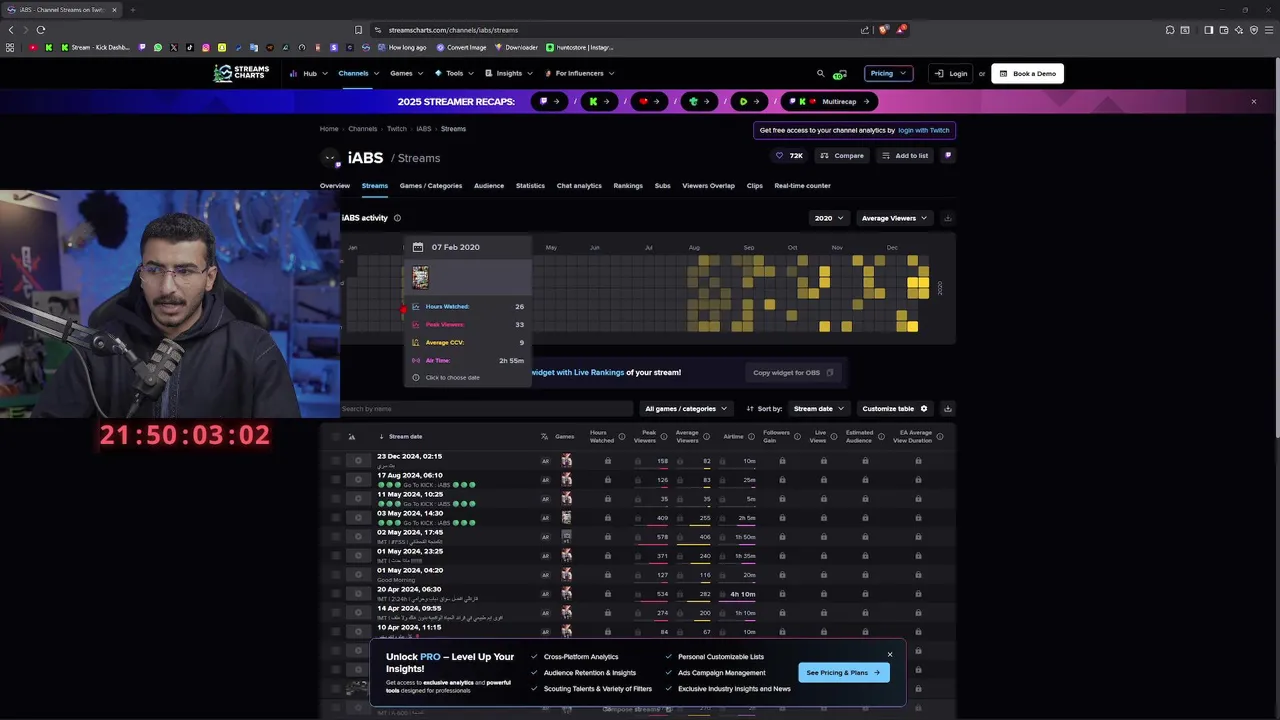Open the Pricing dropdown button
1280x720 pixels.
(888, 73)
